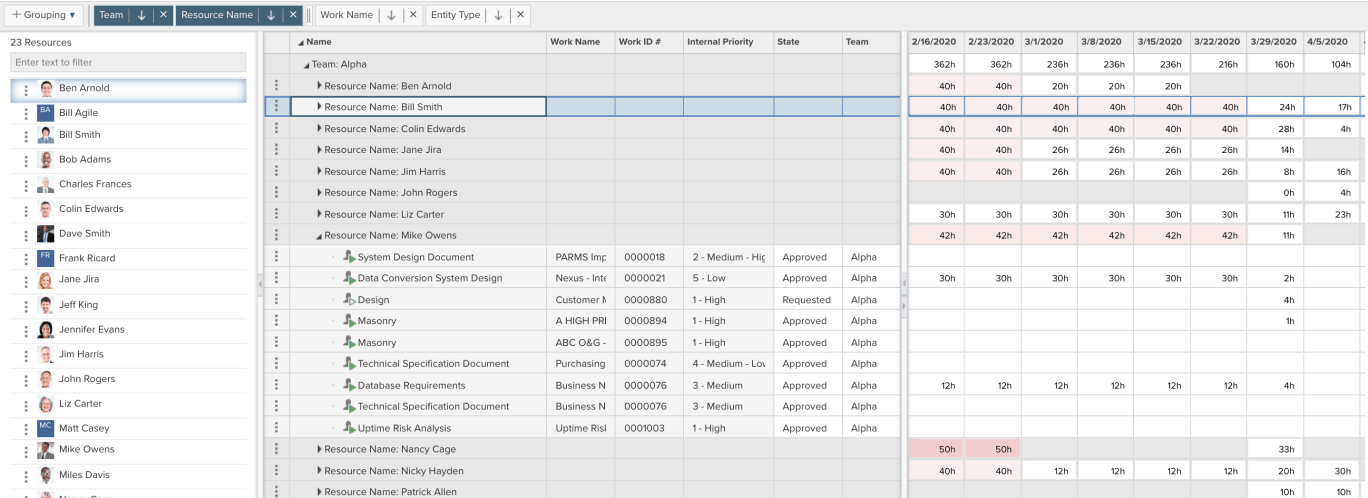1368x498 pixels.
Task: Open row menu dots for System Design Document
Action: [x=276, y=257]
